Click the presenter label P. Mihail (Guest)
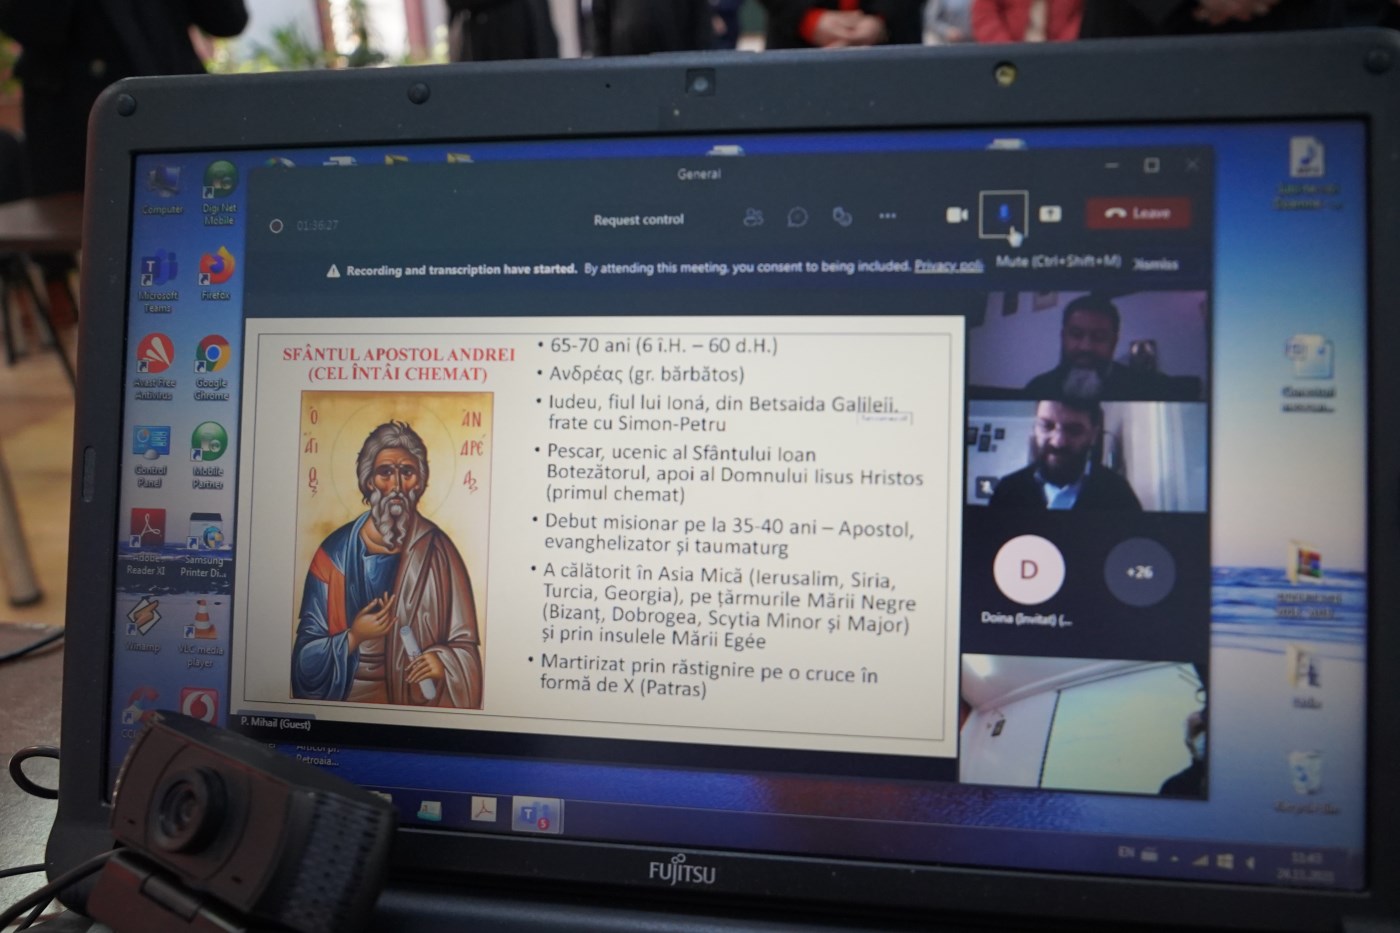The height and width of the screenshot is (933, 1400). (x=275, y=723)
